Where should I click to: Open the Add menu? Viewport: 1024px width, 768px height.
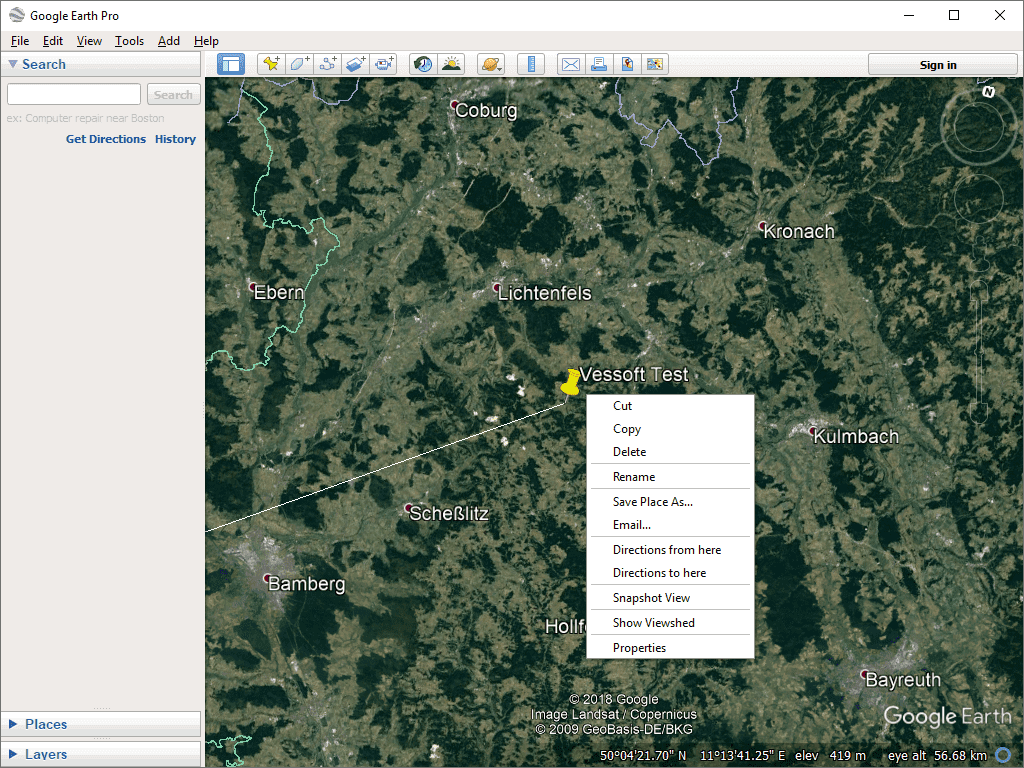tap(168, 41)
